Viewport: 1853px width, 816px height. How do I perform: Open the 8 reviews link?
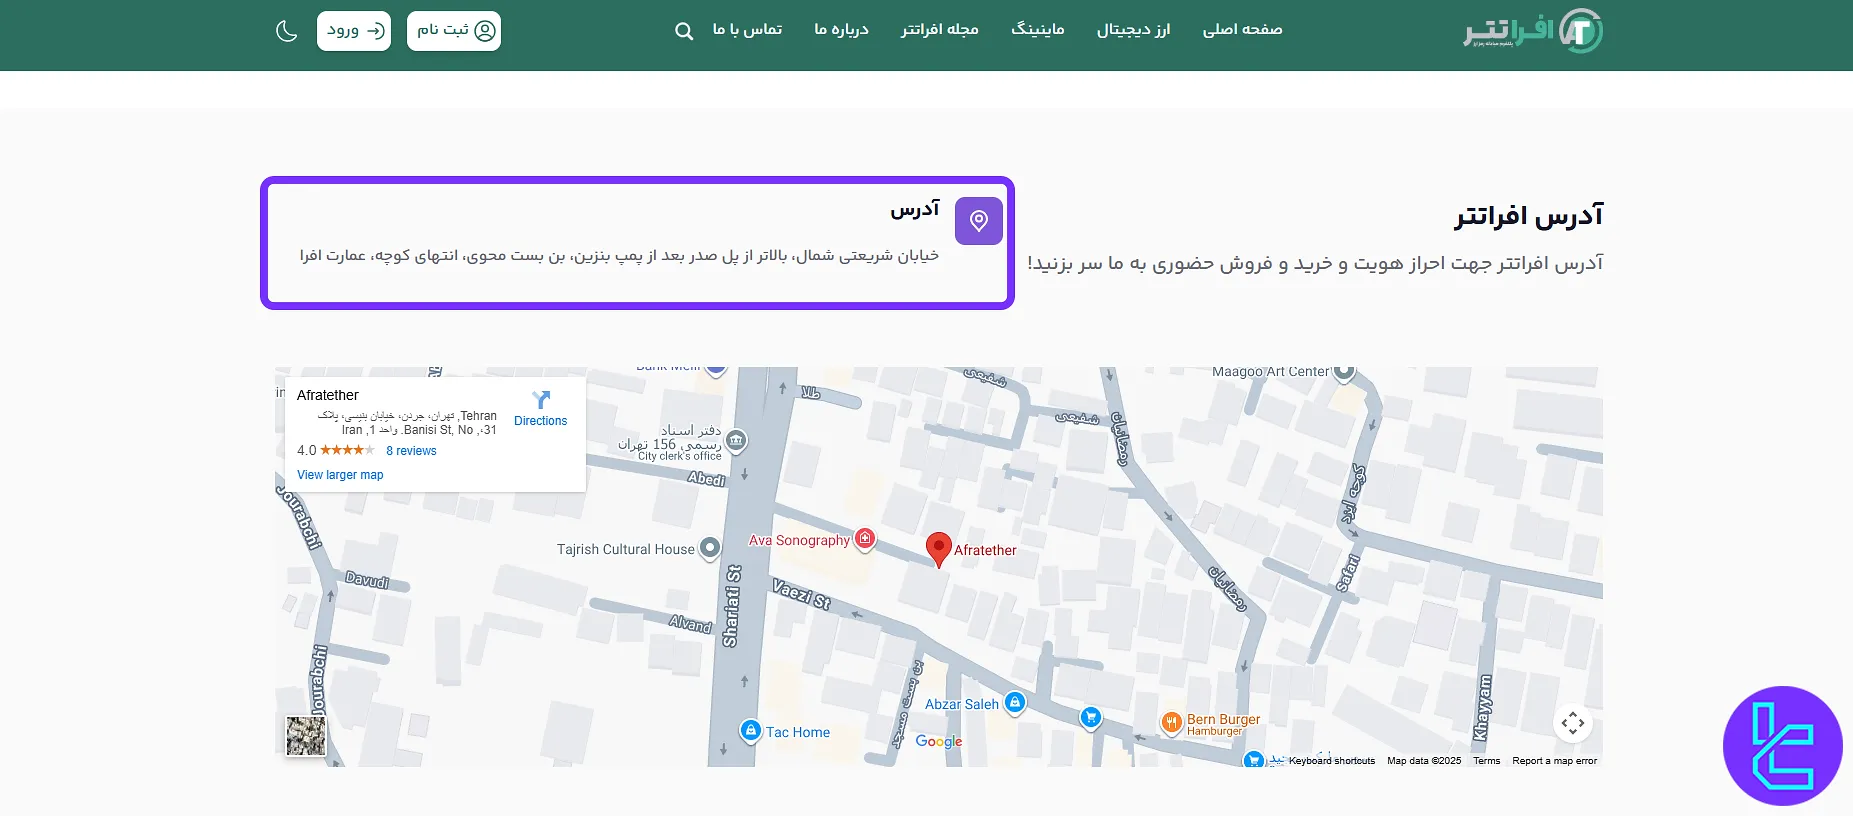coord(411,451)
